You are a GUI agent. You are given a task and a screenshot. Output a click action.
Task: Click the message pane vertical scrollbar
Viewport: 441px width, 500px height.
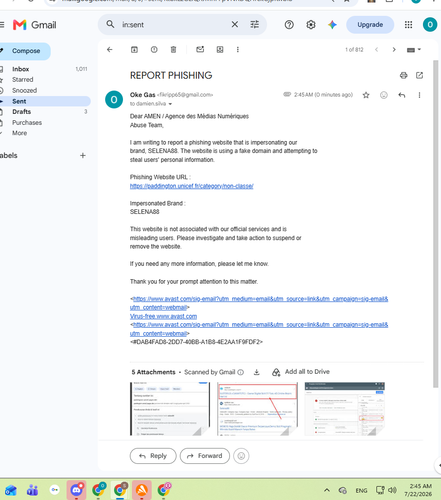click(435, 223)
